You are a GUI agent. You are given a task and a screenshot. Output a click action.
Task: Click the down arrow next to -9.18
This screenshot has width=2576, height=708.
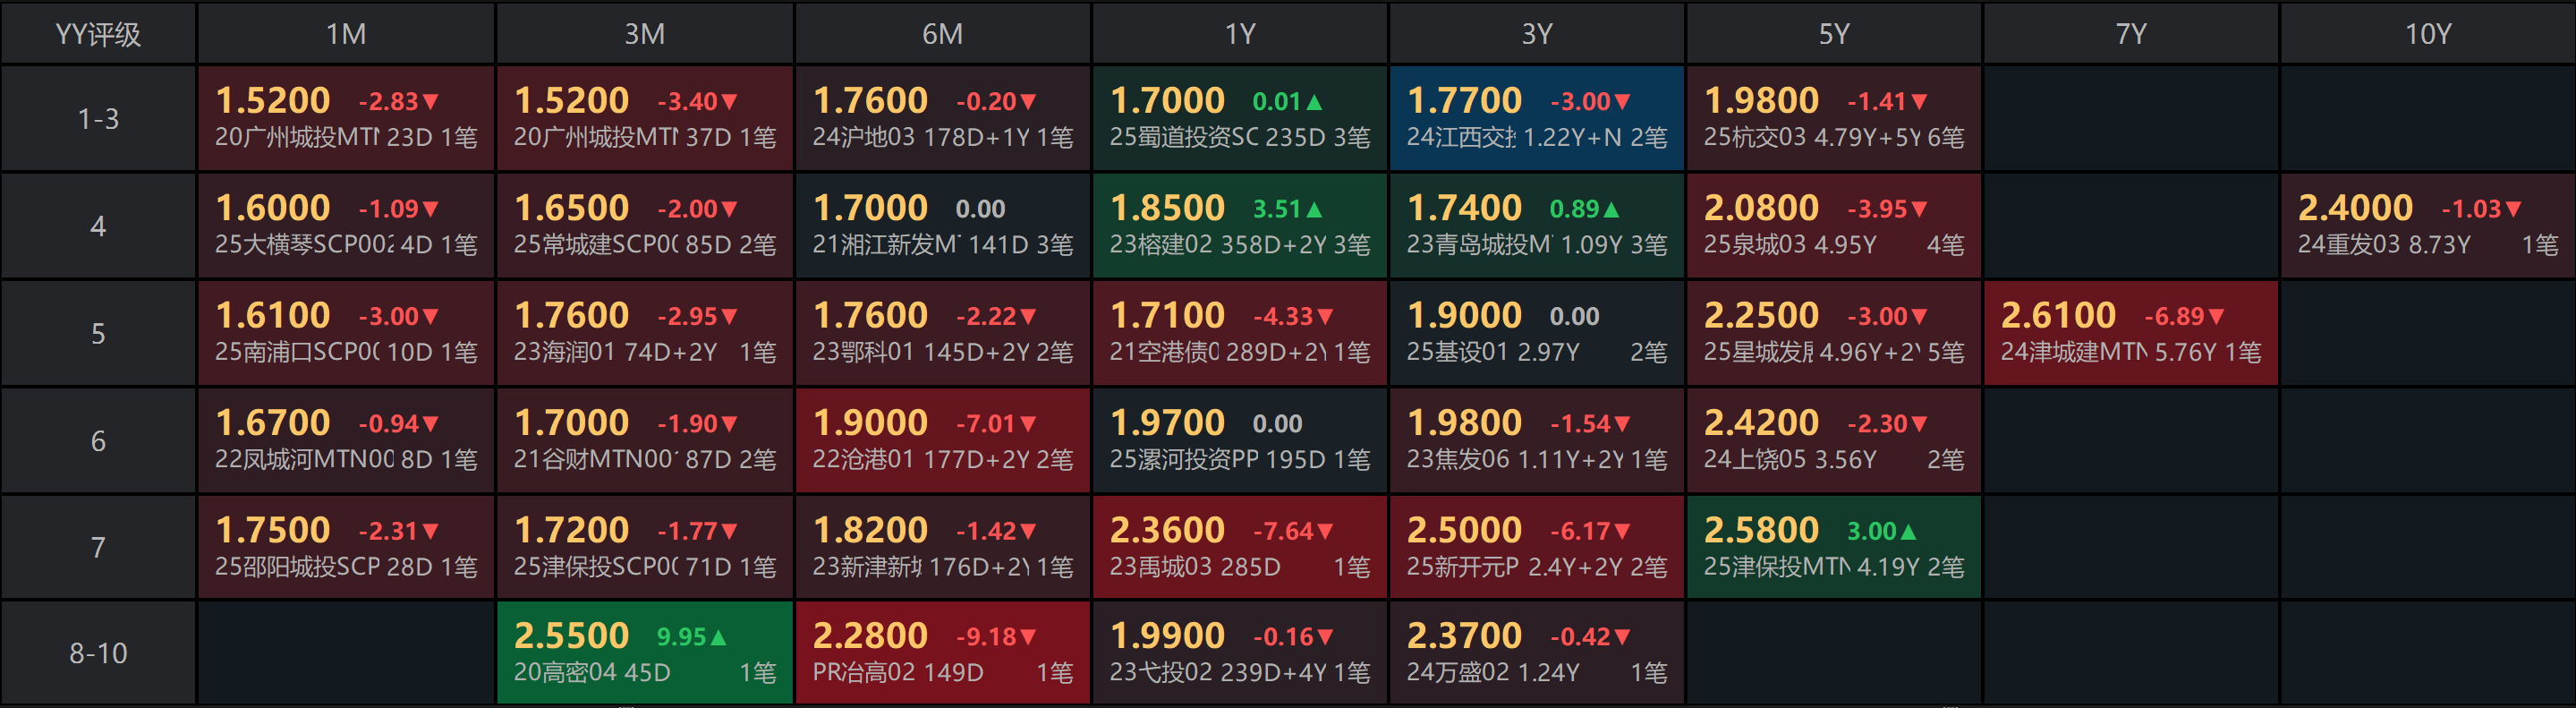pos(1028,637)
